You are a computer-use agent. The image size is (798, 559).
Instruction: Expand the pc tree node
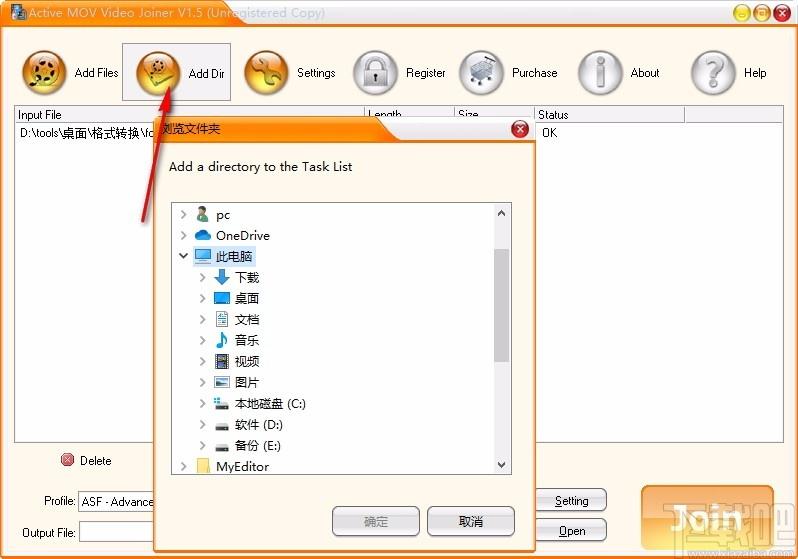[184, 215]
